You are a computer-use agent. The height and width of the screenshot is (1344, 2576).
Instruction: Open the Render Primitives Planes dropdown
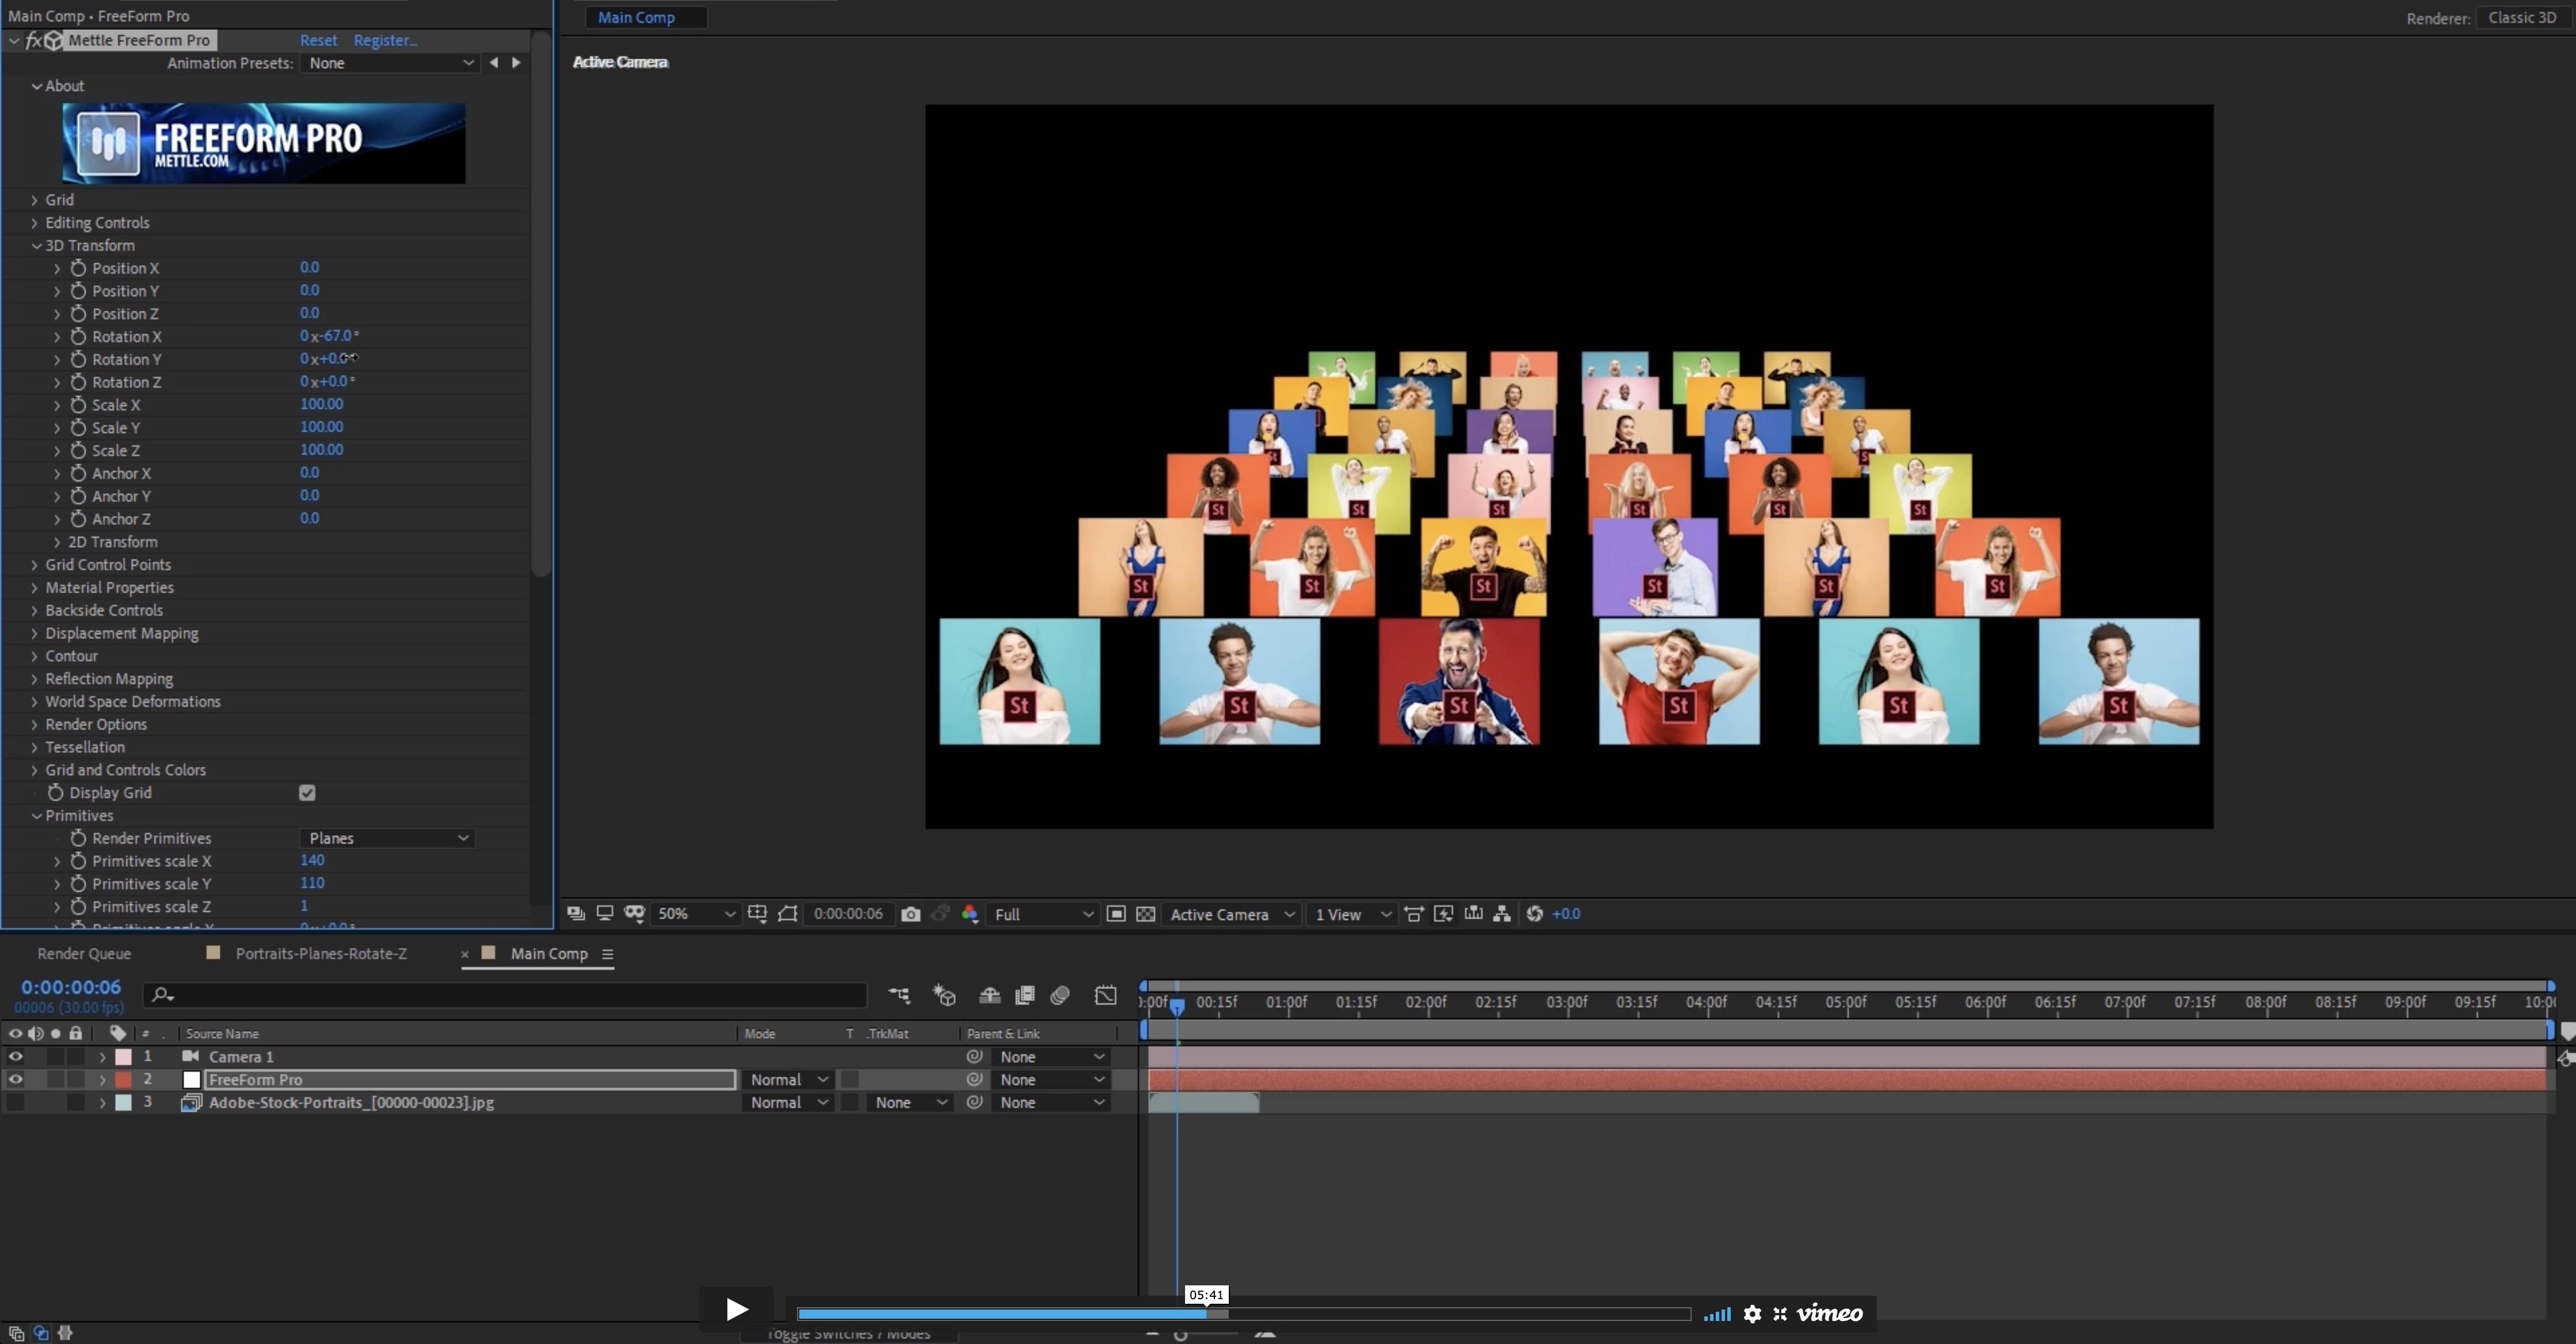point(387,838)
